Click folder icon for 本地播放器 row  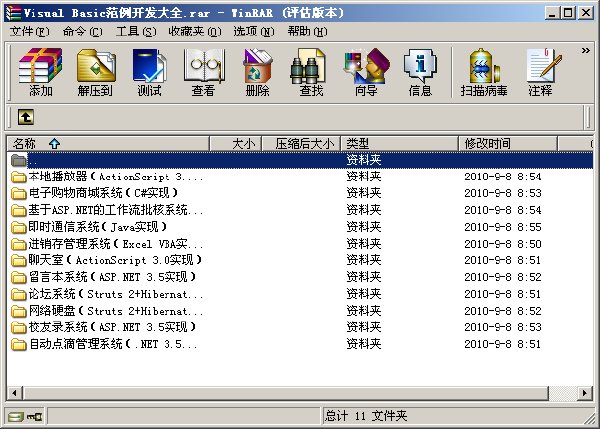(x=18, y=177)
